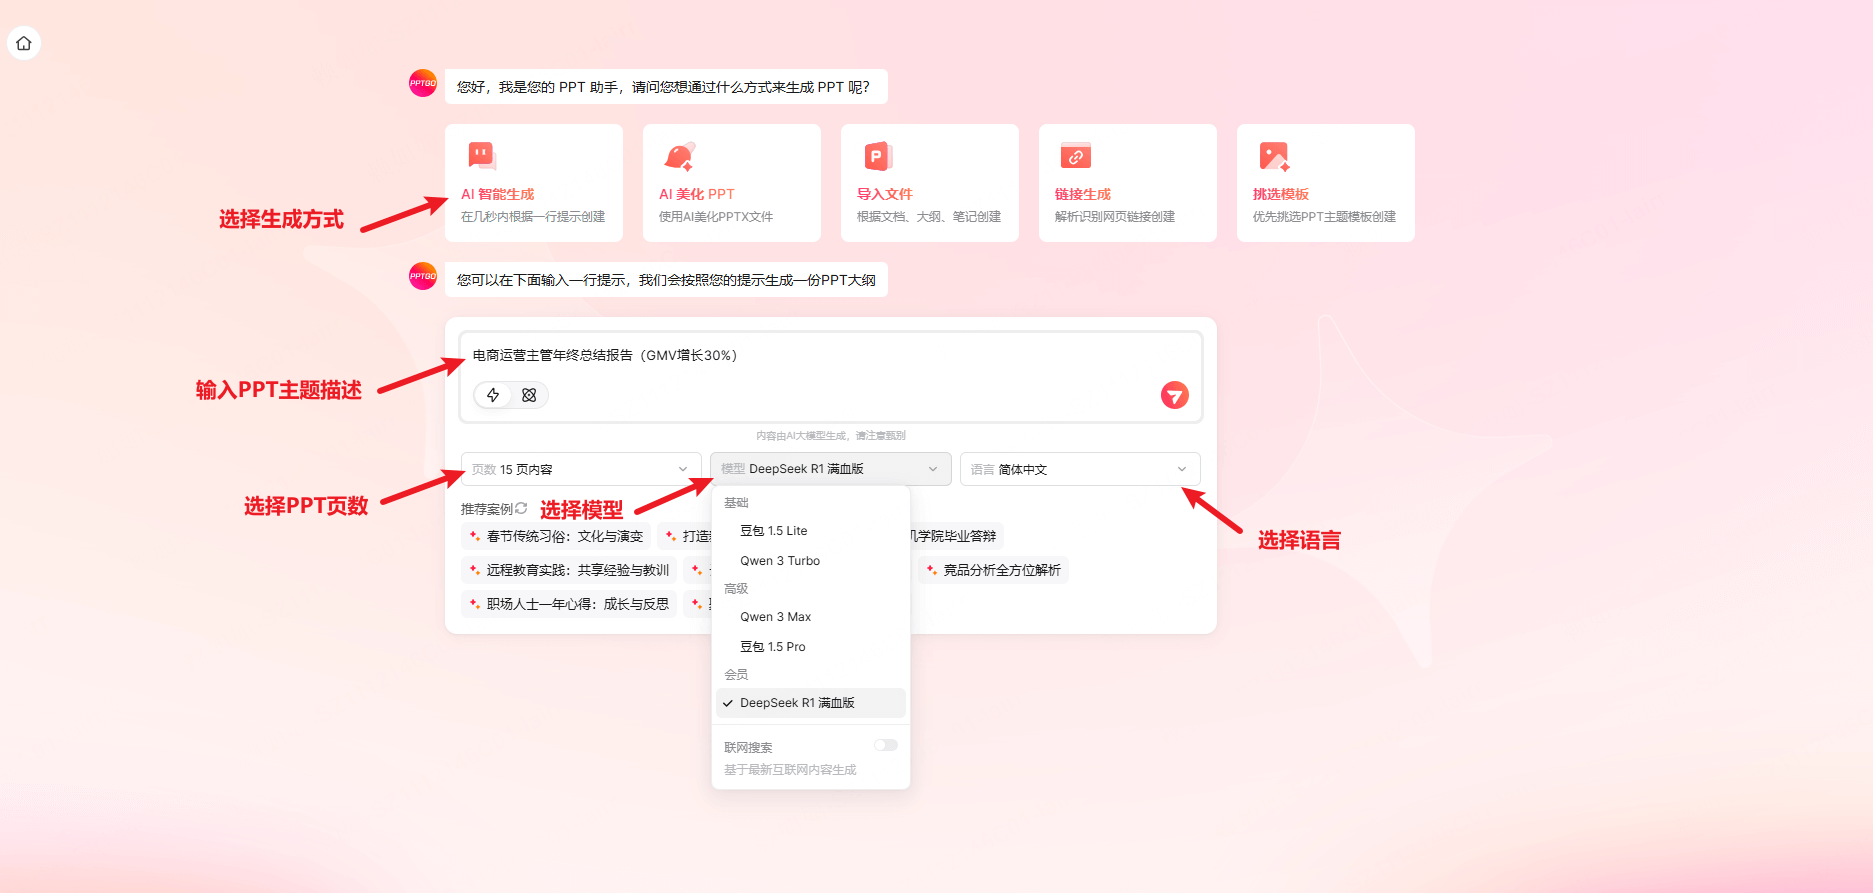Send the prompt with red arrow button
Viewport: 1873px width, 893px height.
tap(1175, 395)
